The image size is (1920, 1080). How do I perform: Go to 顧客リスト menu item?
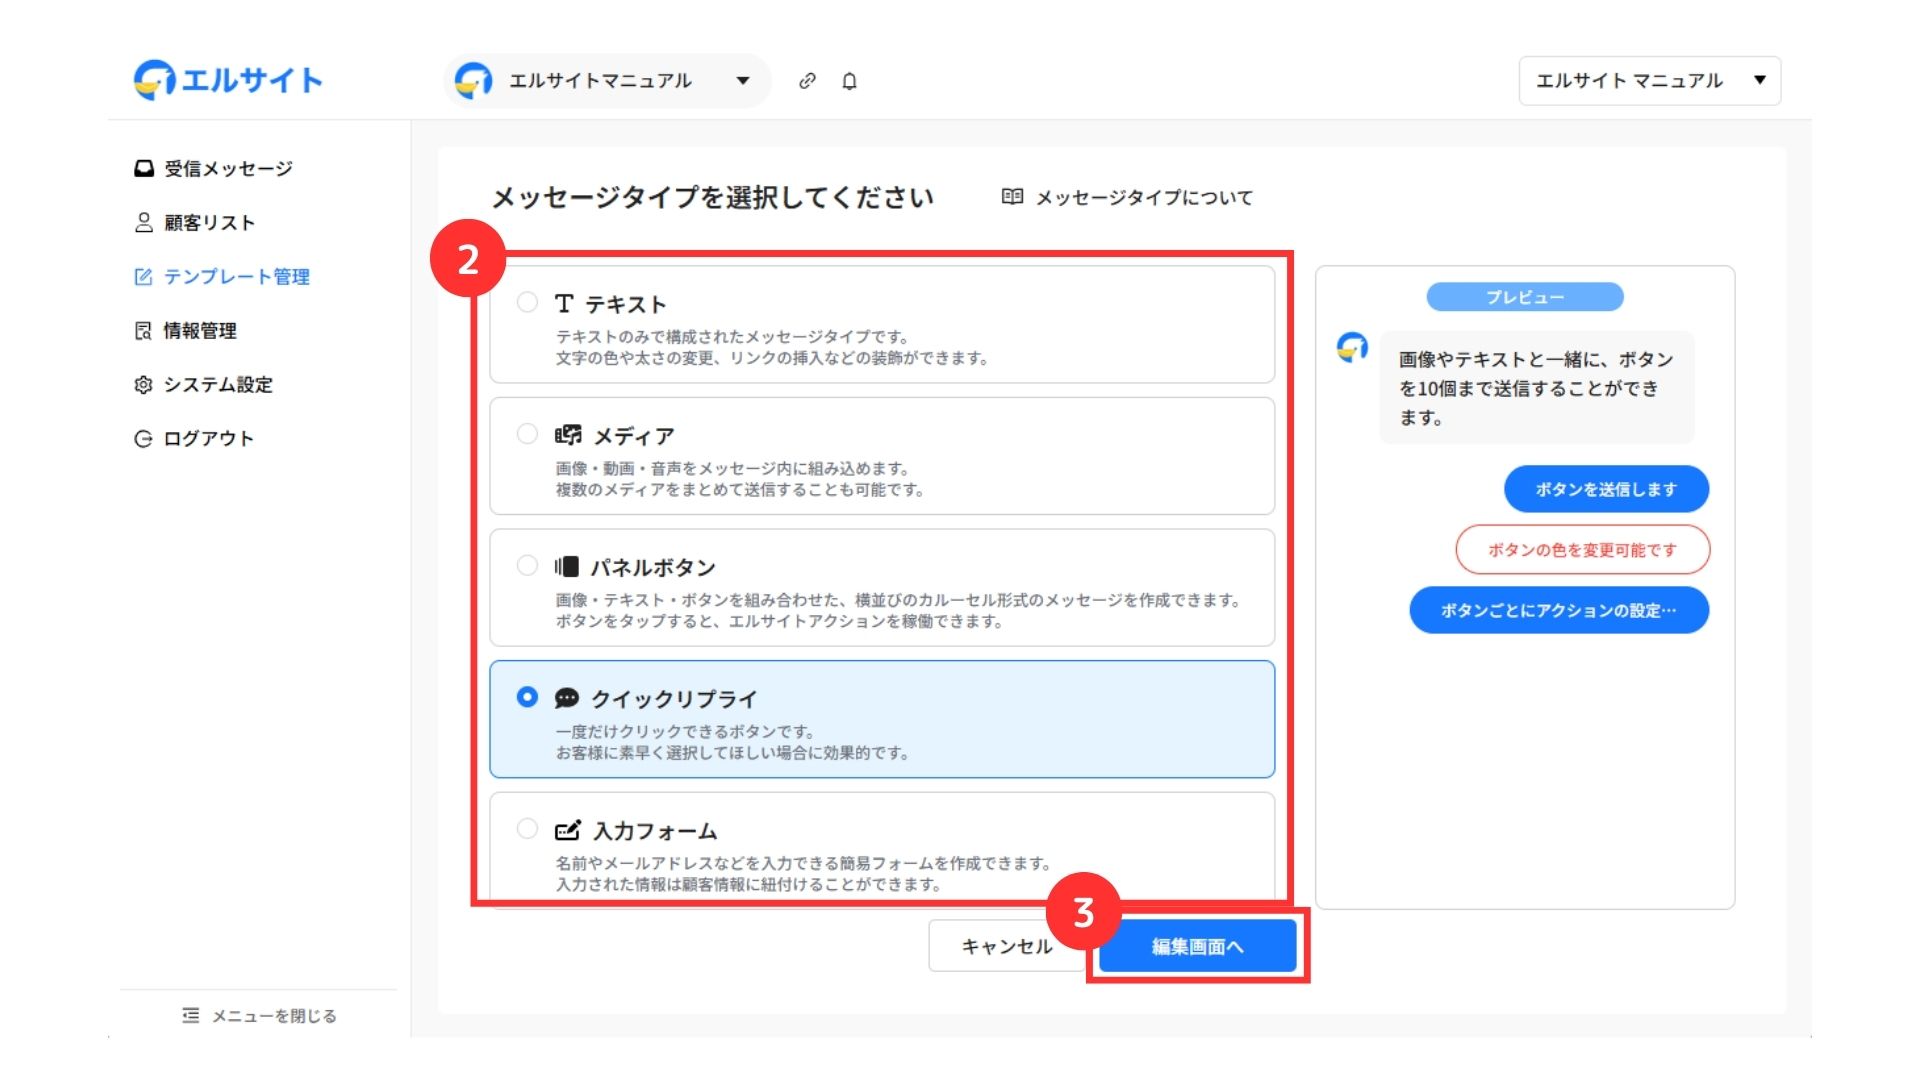[x=208, y=222]
